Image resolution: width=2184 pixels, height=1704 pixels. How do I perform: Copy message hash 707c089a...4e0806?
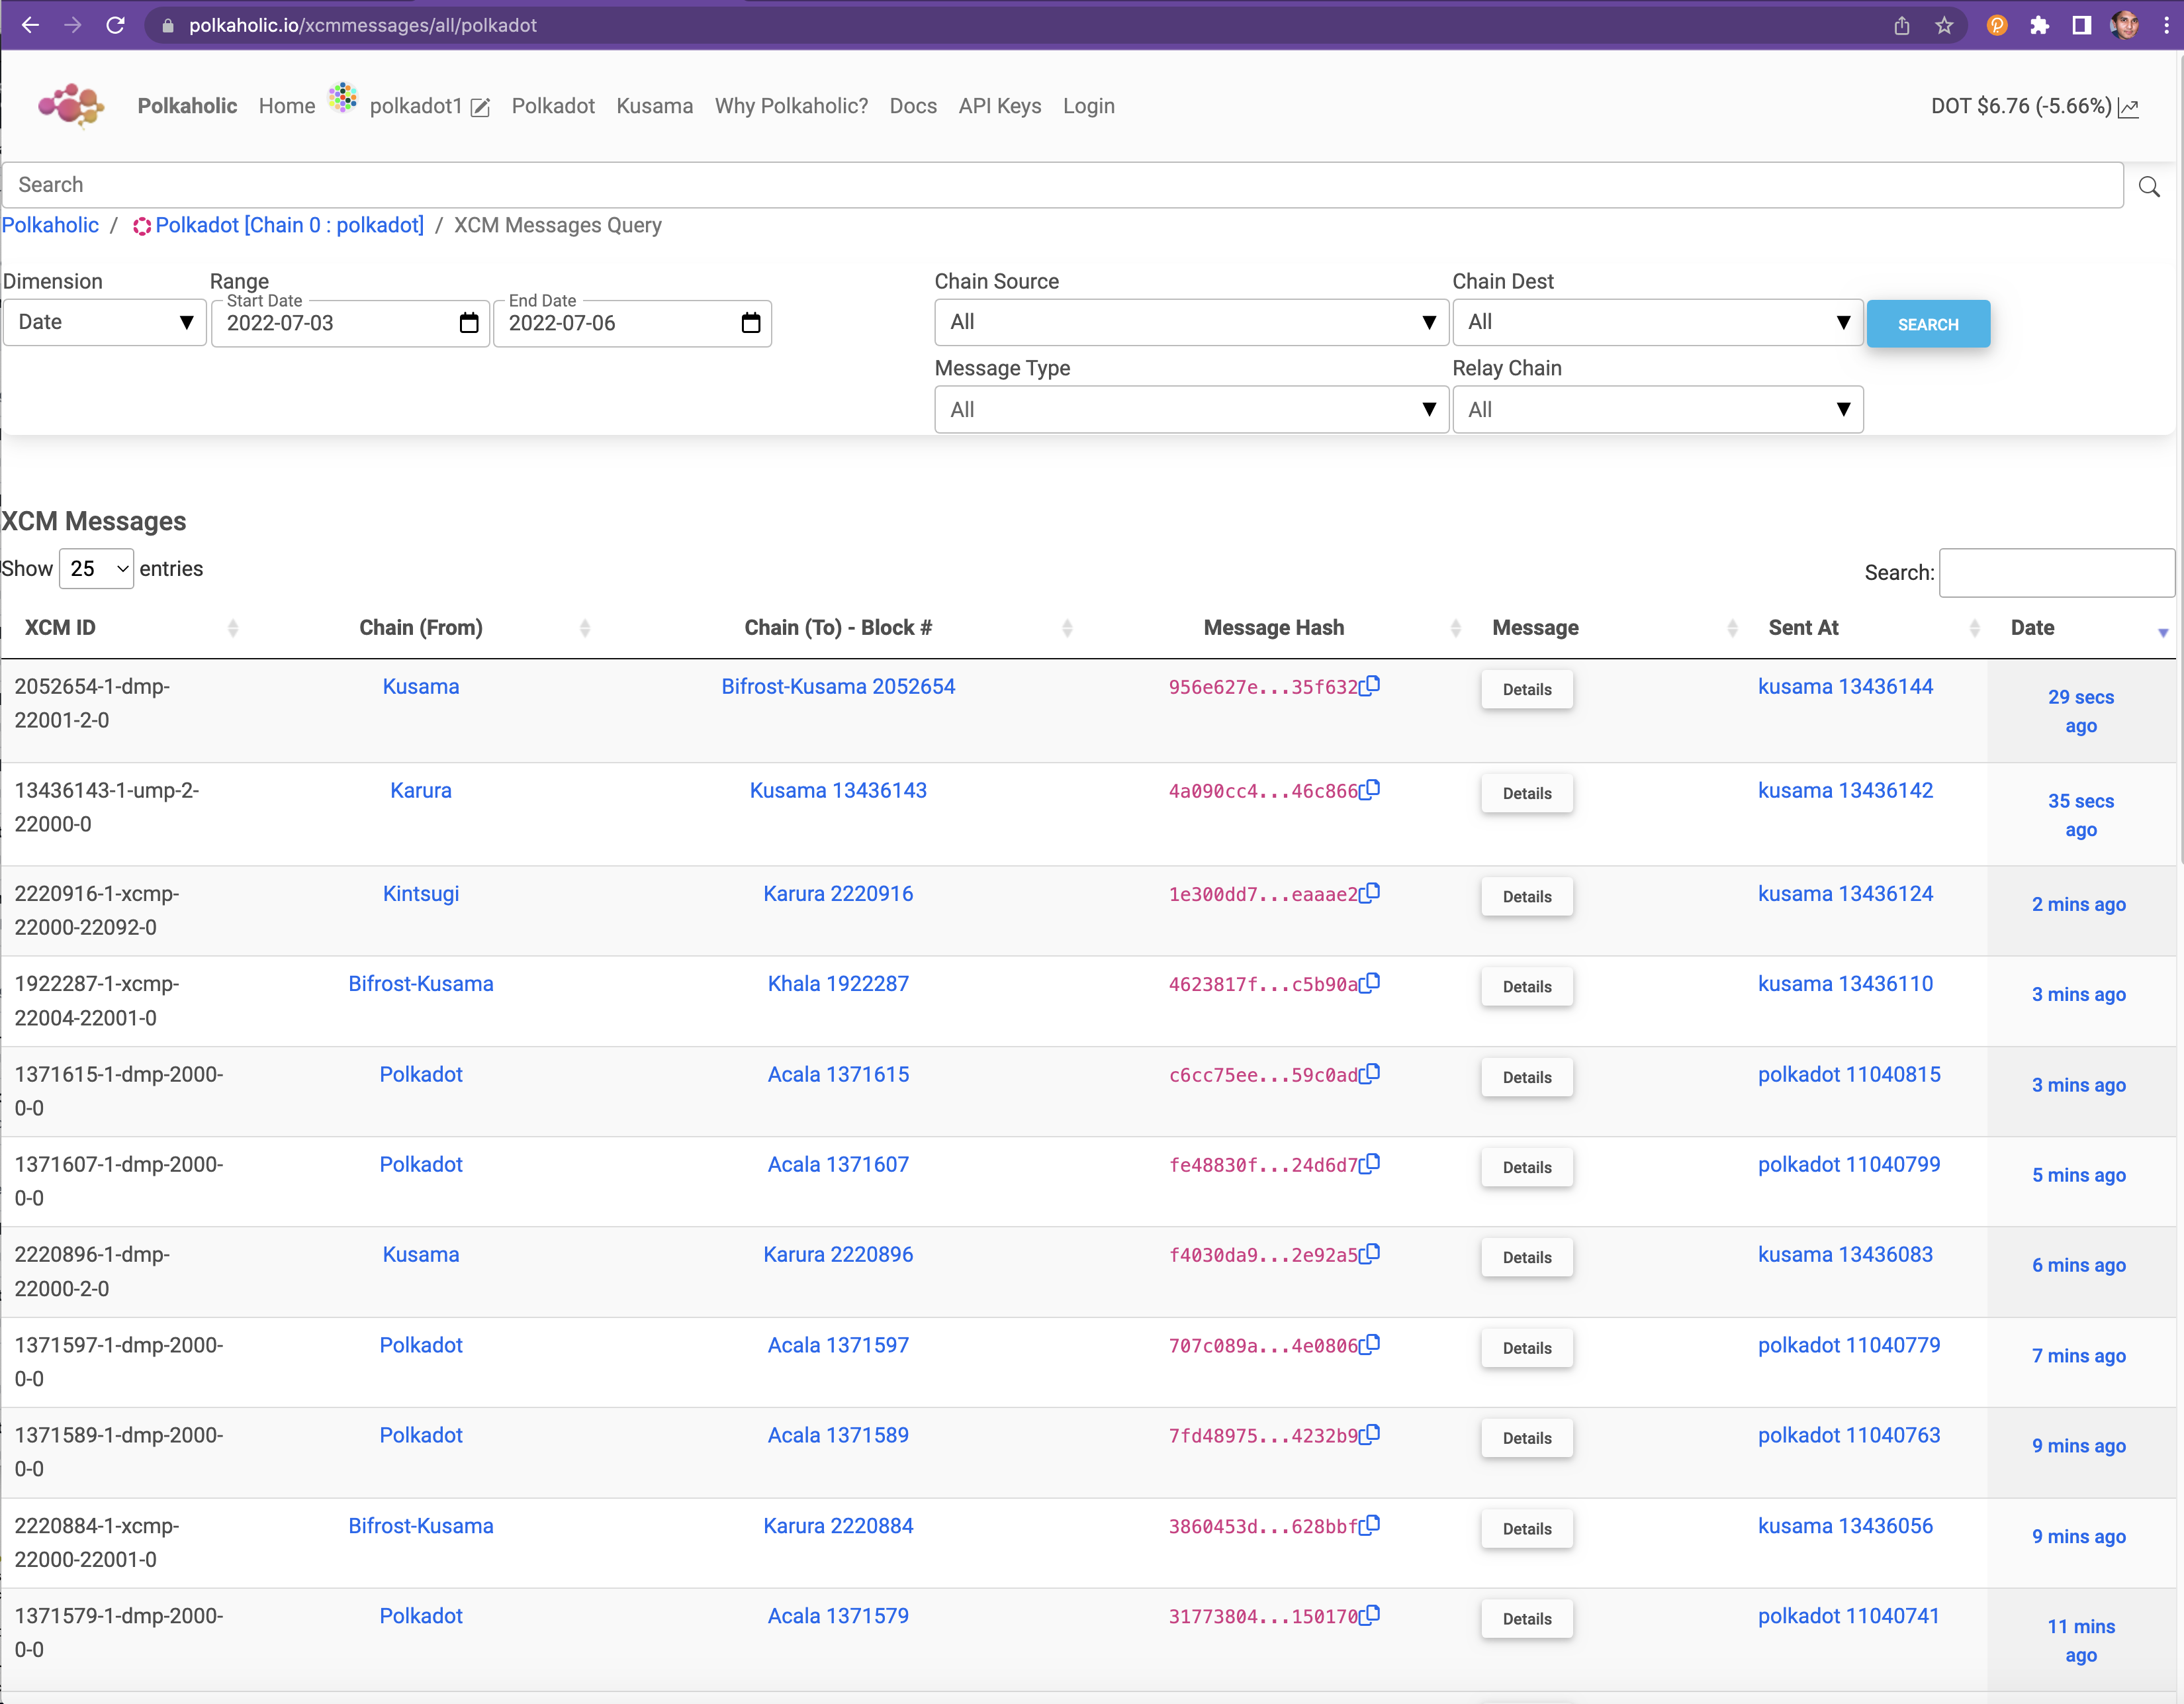(1370, 1344)
